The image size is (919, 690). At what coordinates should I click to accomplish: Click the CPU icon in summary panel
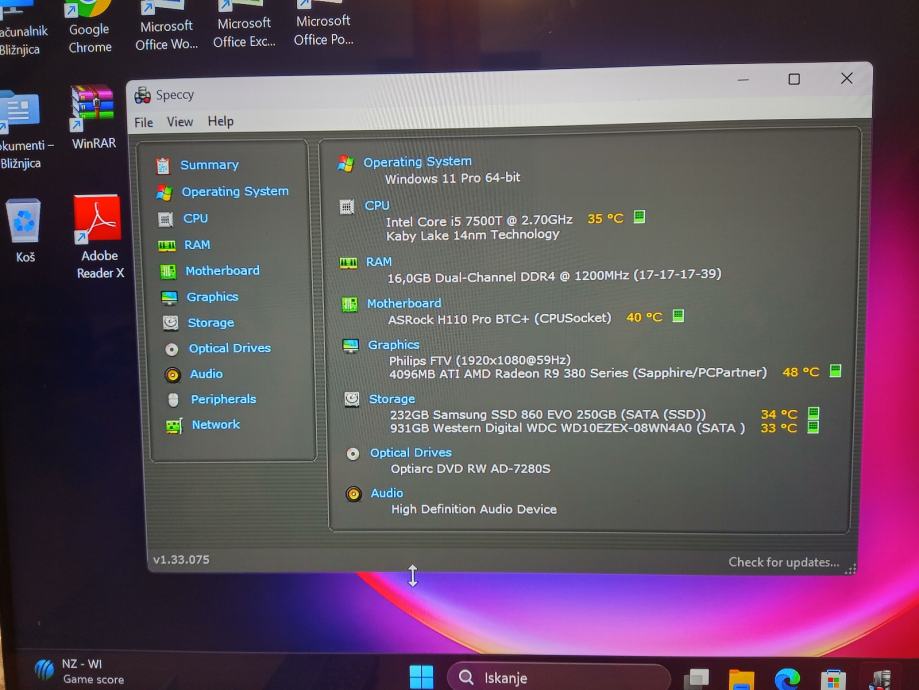click(x=347, y=207)
